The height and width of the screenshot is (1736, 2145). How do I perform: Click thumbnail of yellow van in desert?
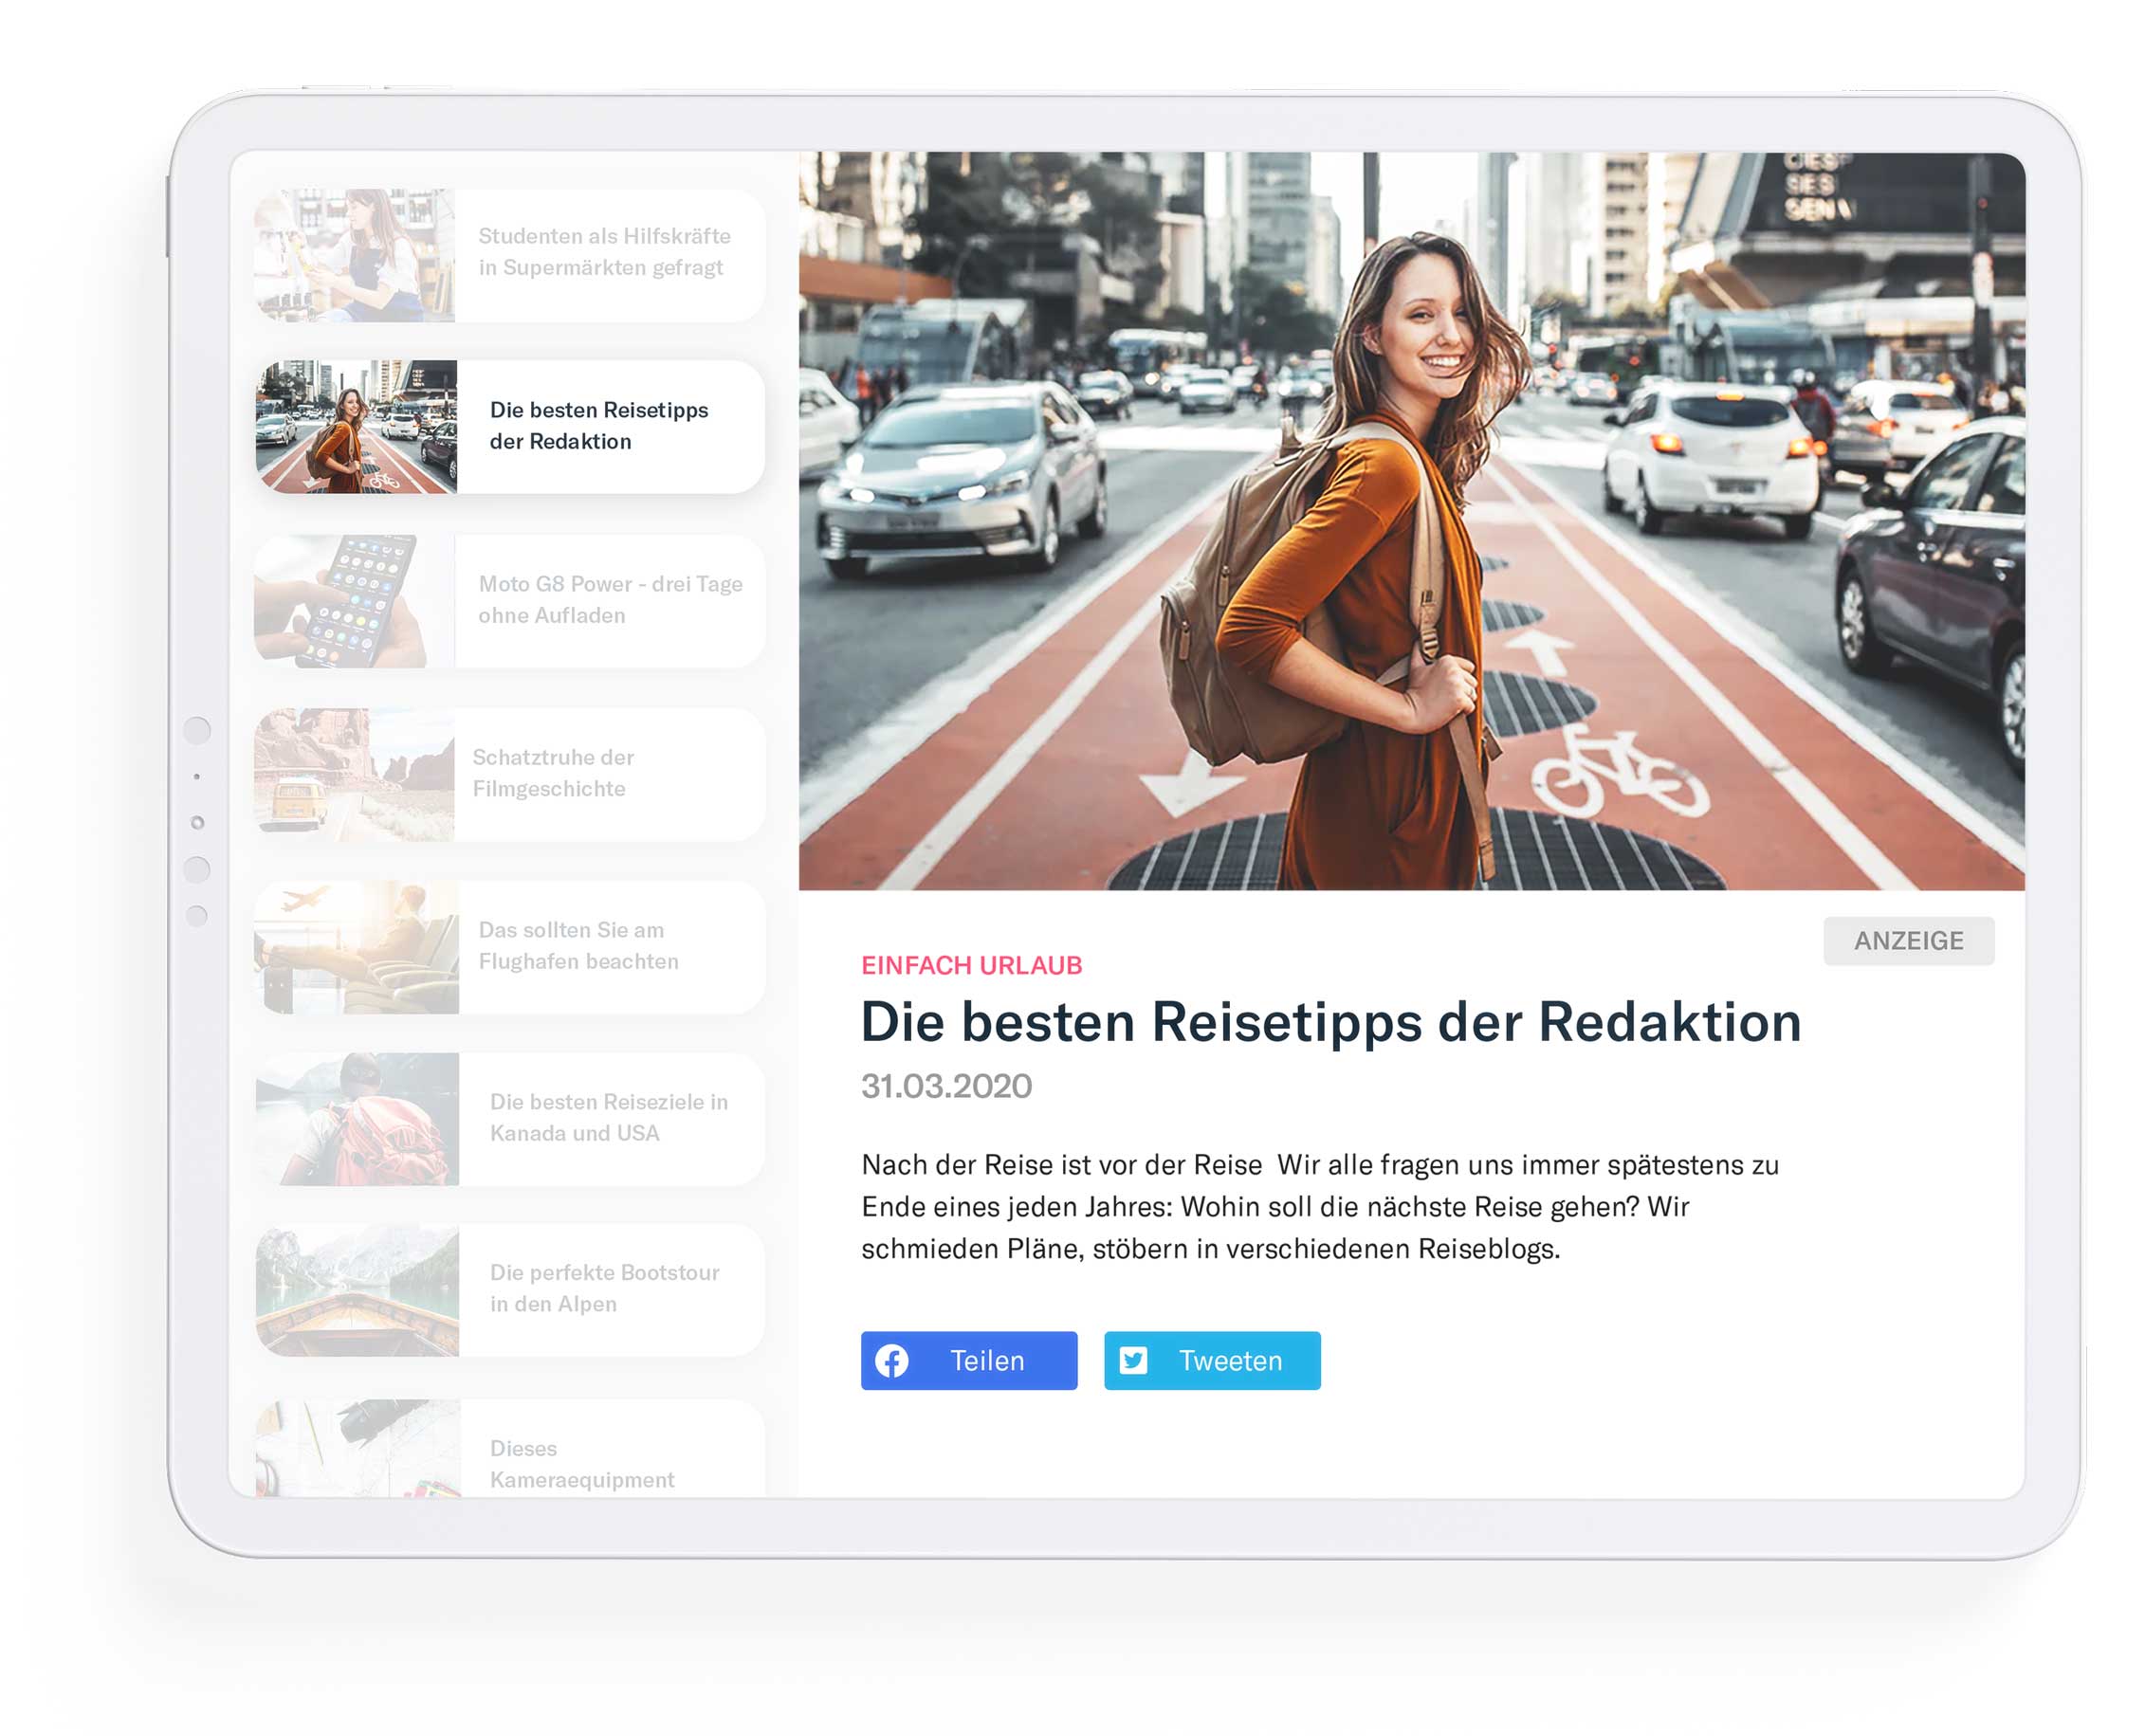(x=355, y=774)
